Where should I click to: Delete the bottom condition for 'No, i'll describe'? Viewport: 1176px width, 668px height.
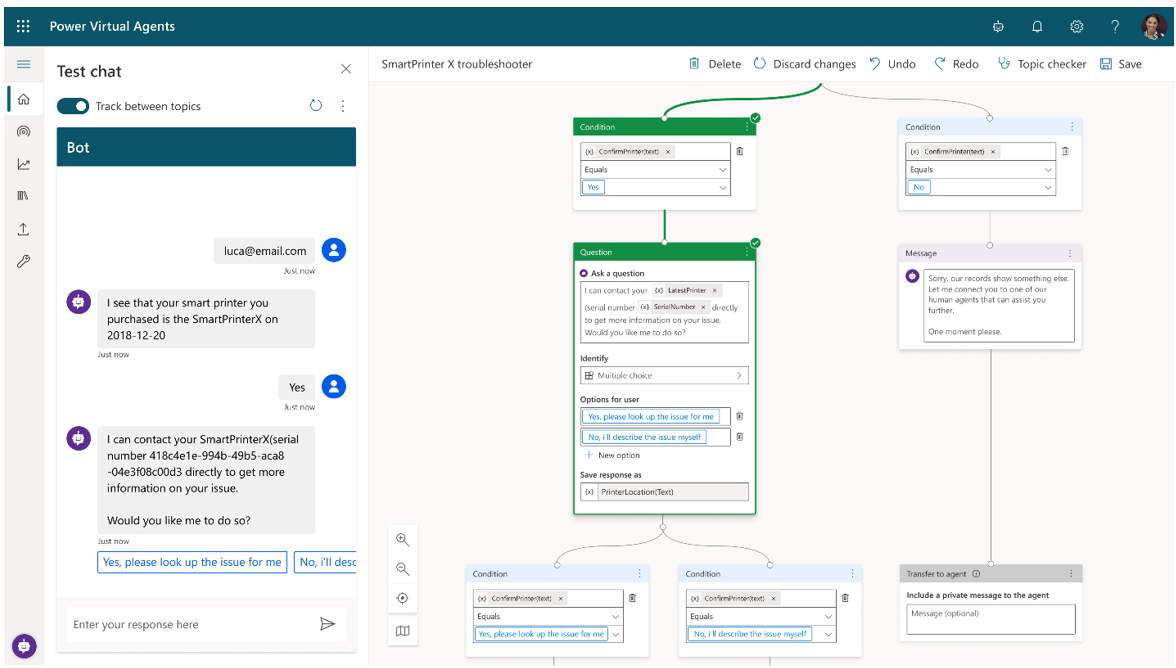845,598
